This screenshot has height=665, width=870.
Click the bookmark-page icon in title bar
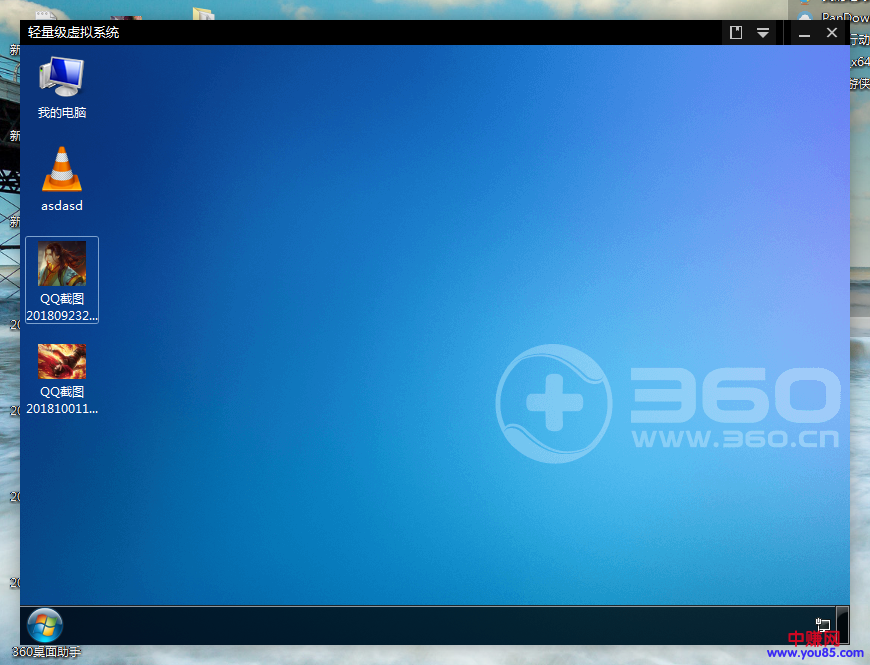(x=736, y=33)
